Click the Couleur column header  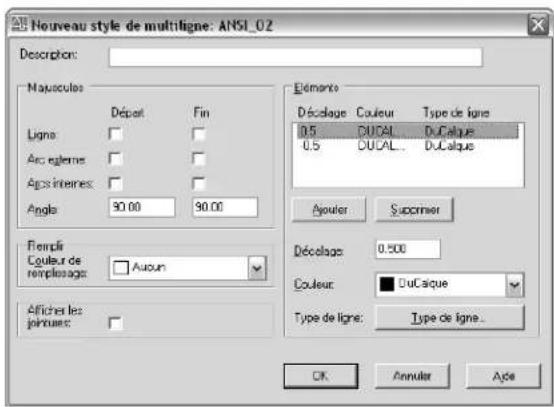[375, 113]
